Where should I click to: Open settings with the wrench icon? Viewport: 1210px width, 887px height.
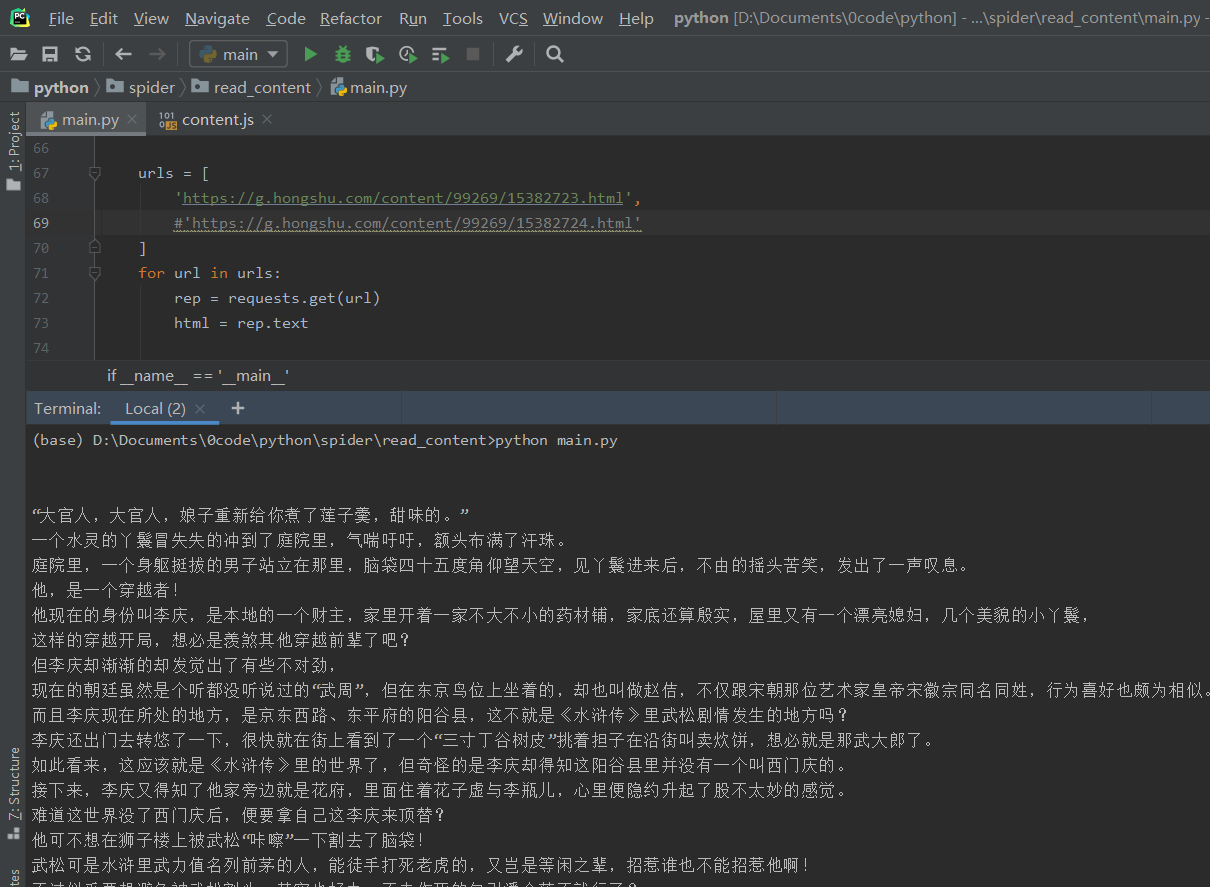(x=514, y=54)
